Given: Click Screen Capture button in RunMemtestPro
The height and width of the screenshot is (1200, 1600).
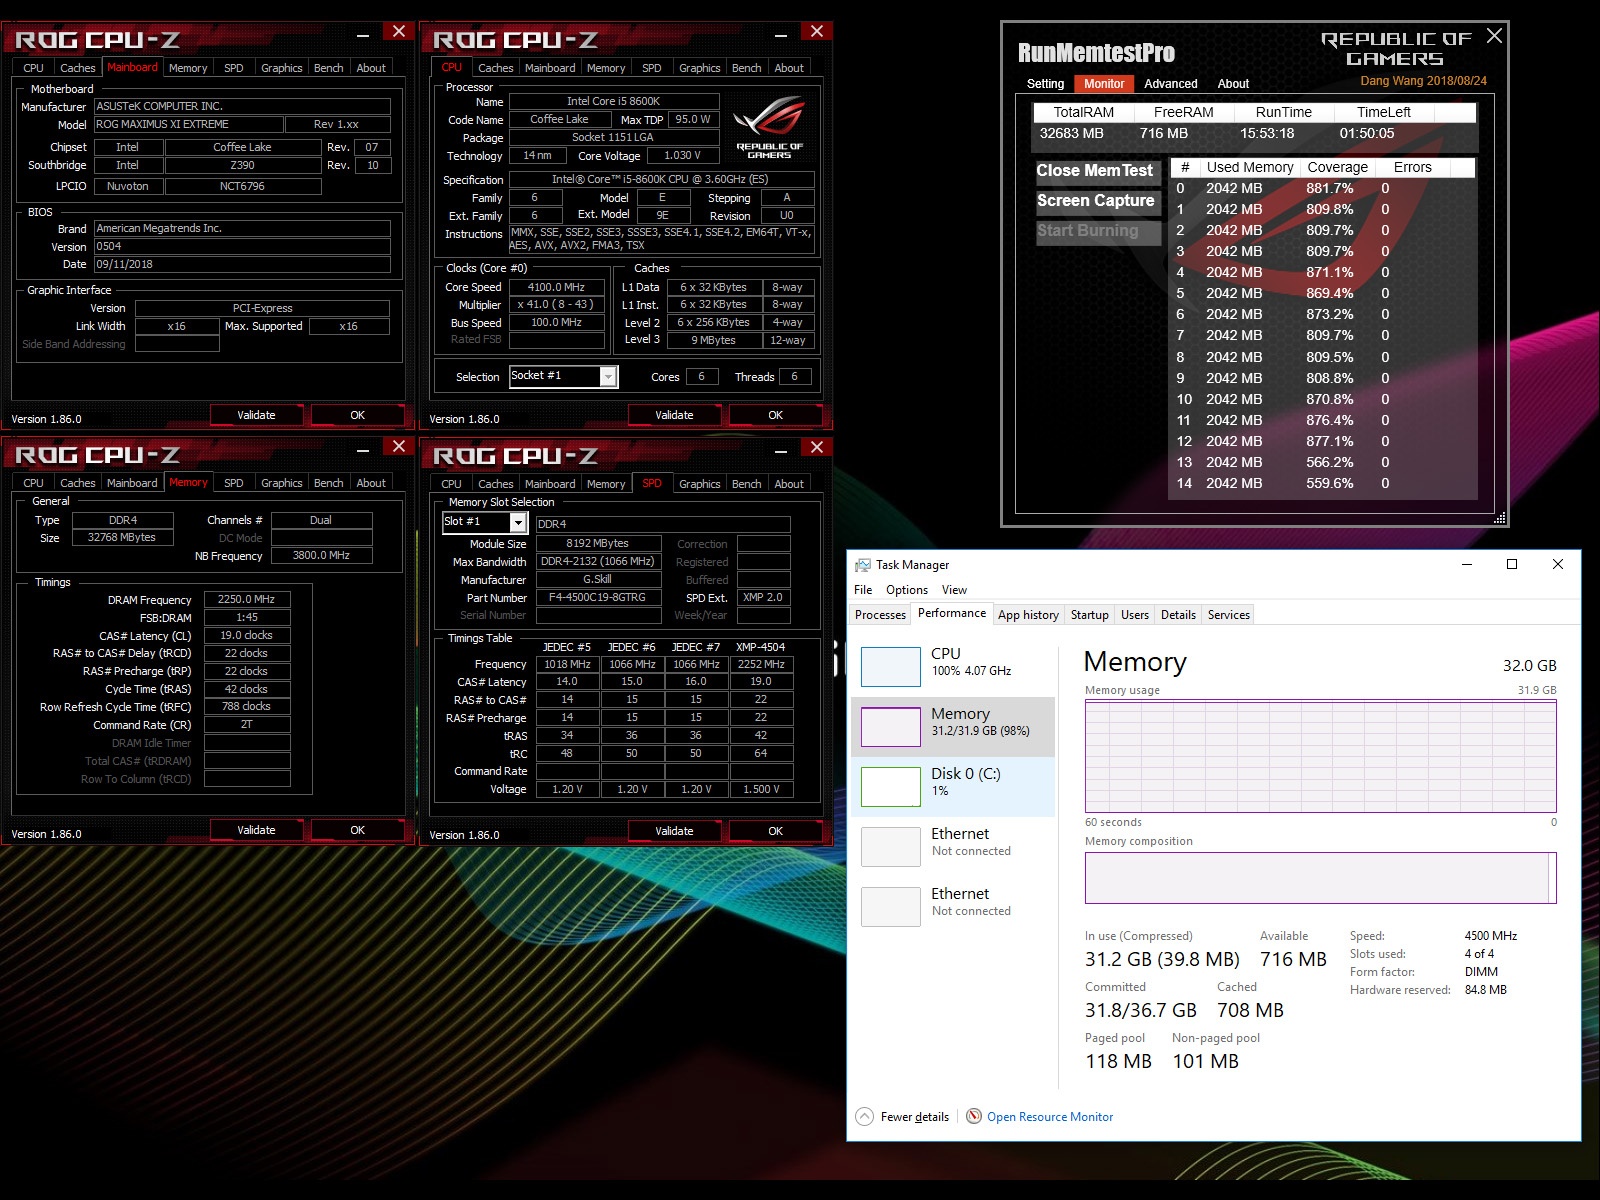Looking at the screenshot, I should click(1096, 201).
